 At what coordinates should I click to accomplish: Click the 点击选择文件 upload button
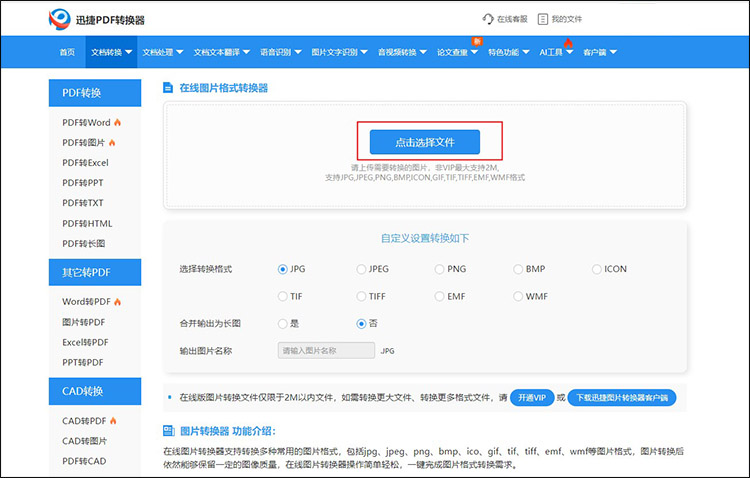[x=425, y=142]
